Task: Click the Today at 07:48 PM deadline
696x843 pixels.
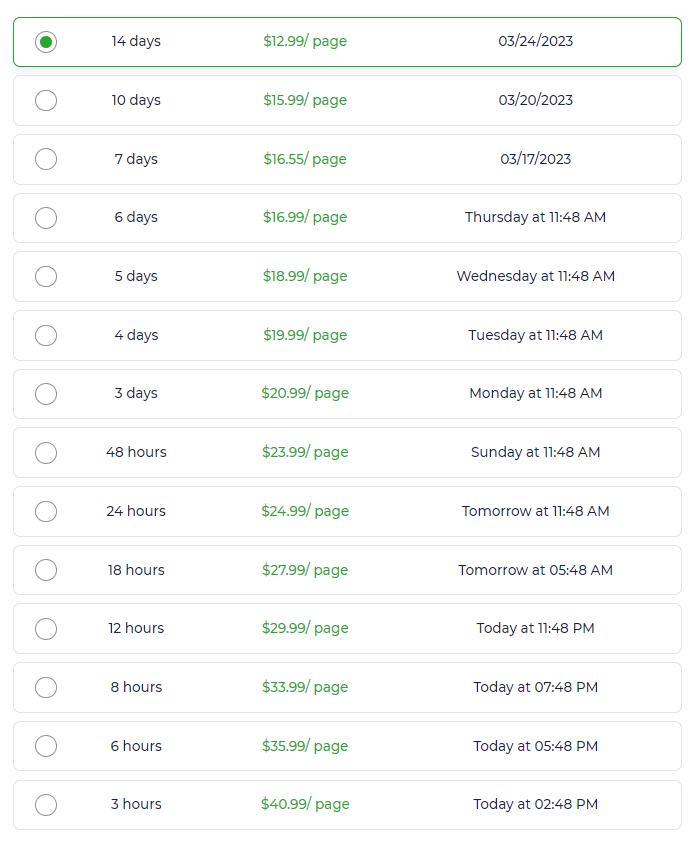Action: (x=535, y=687)
